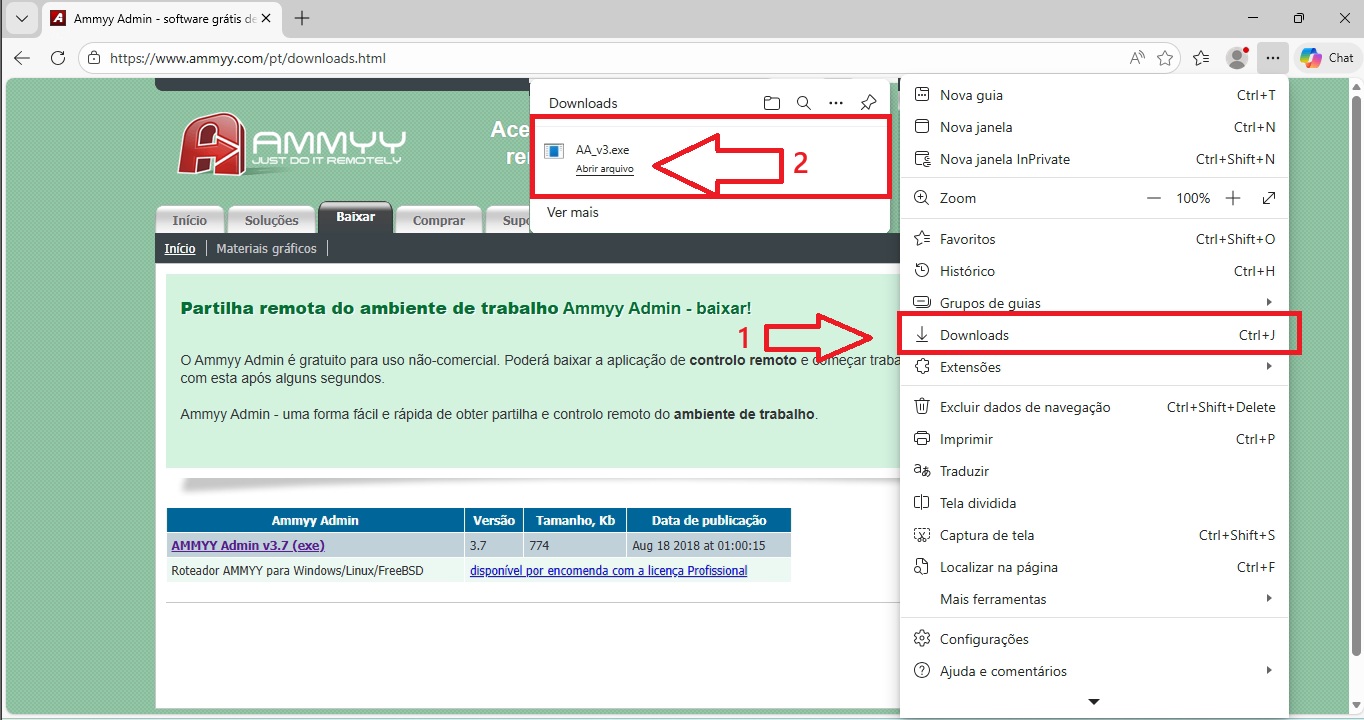Refresh the page with reload icon
Screen dimensions: 1364x720
(x=58, y=58)
